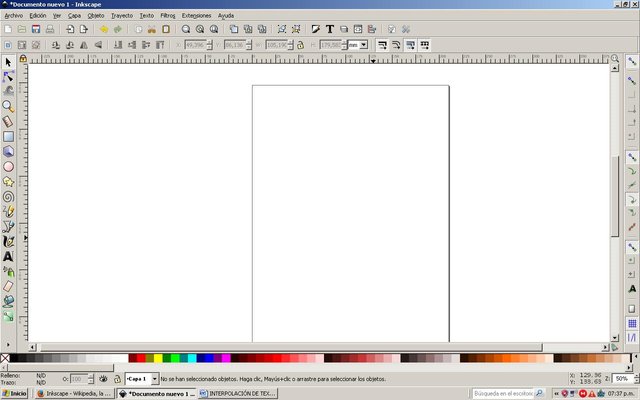Select the Ellipse circle tool
The width and height of the screenshot is (640, 400).
click(x=8, y=167)
